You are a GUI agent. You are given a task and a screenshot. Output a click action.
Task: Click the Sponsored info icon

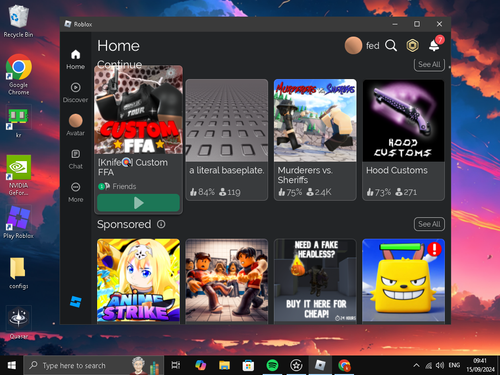(x=161, y=224)
